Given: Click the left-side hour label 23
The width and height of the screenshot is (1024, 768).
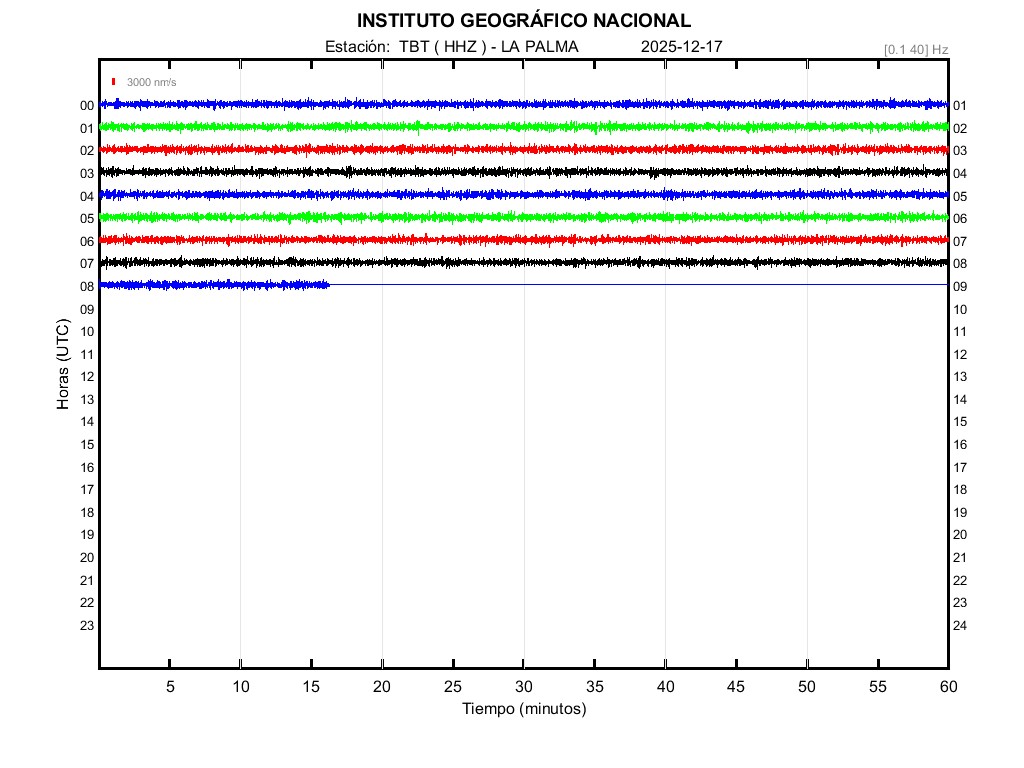Looking at the screenshot, I should [x=87, y=626].
